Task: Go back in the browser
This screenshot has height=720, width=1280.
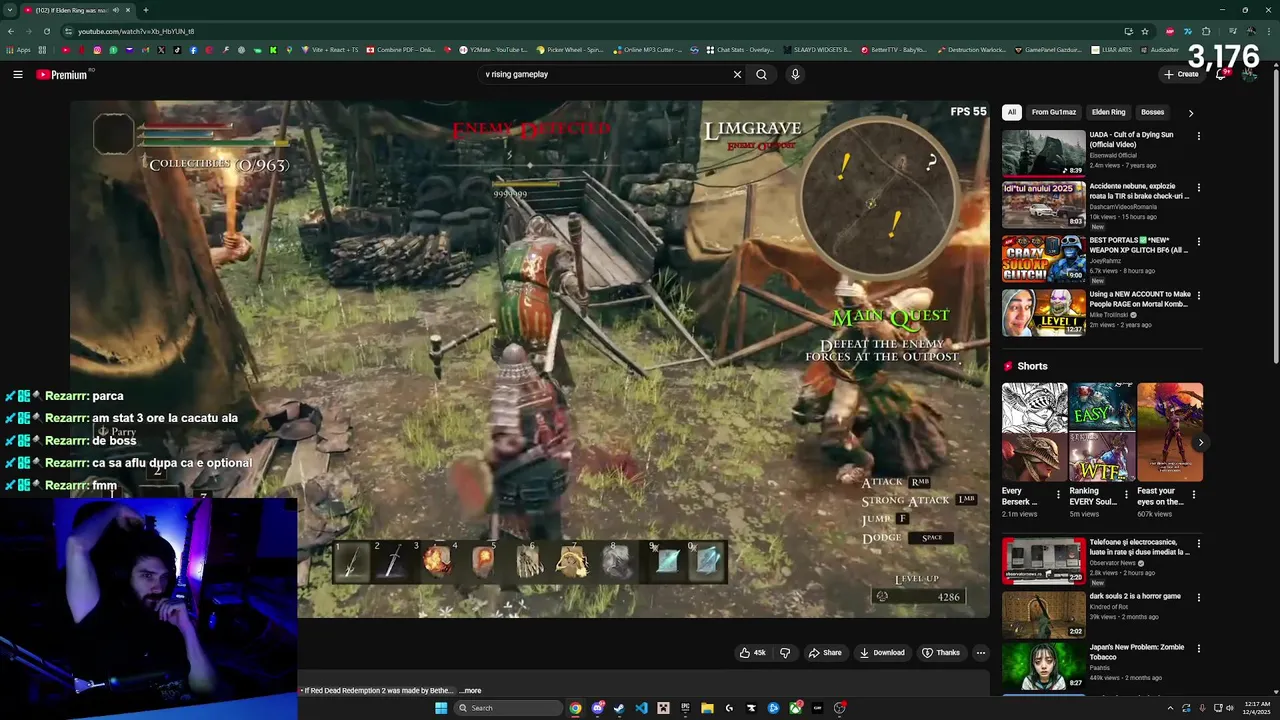Action: [11, 31]
